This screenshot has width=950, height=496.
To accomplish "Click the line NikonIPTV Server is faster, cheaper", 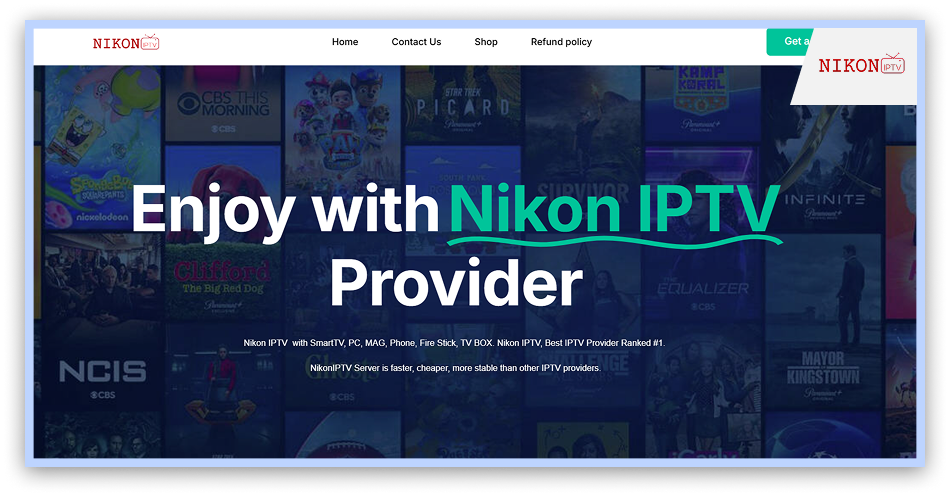I will coord(455,368).
